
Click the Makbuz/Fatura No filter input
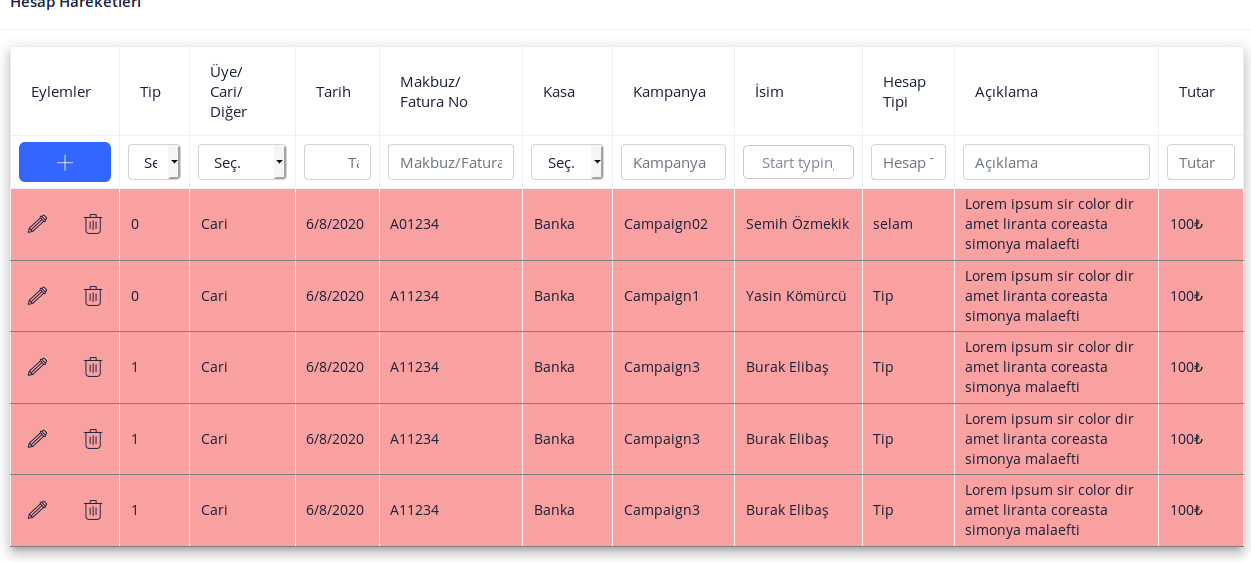(x=451, y=162)
